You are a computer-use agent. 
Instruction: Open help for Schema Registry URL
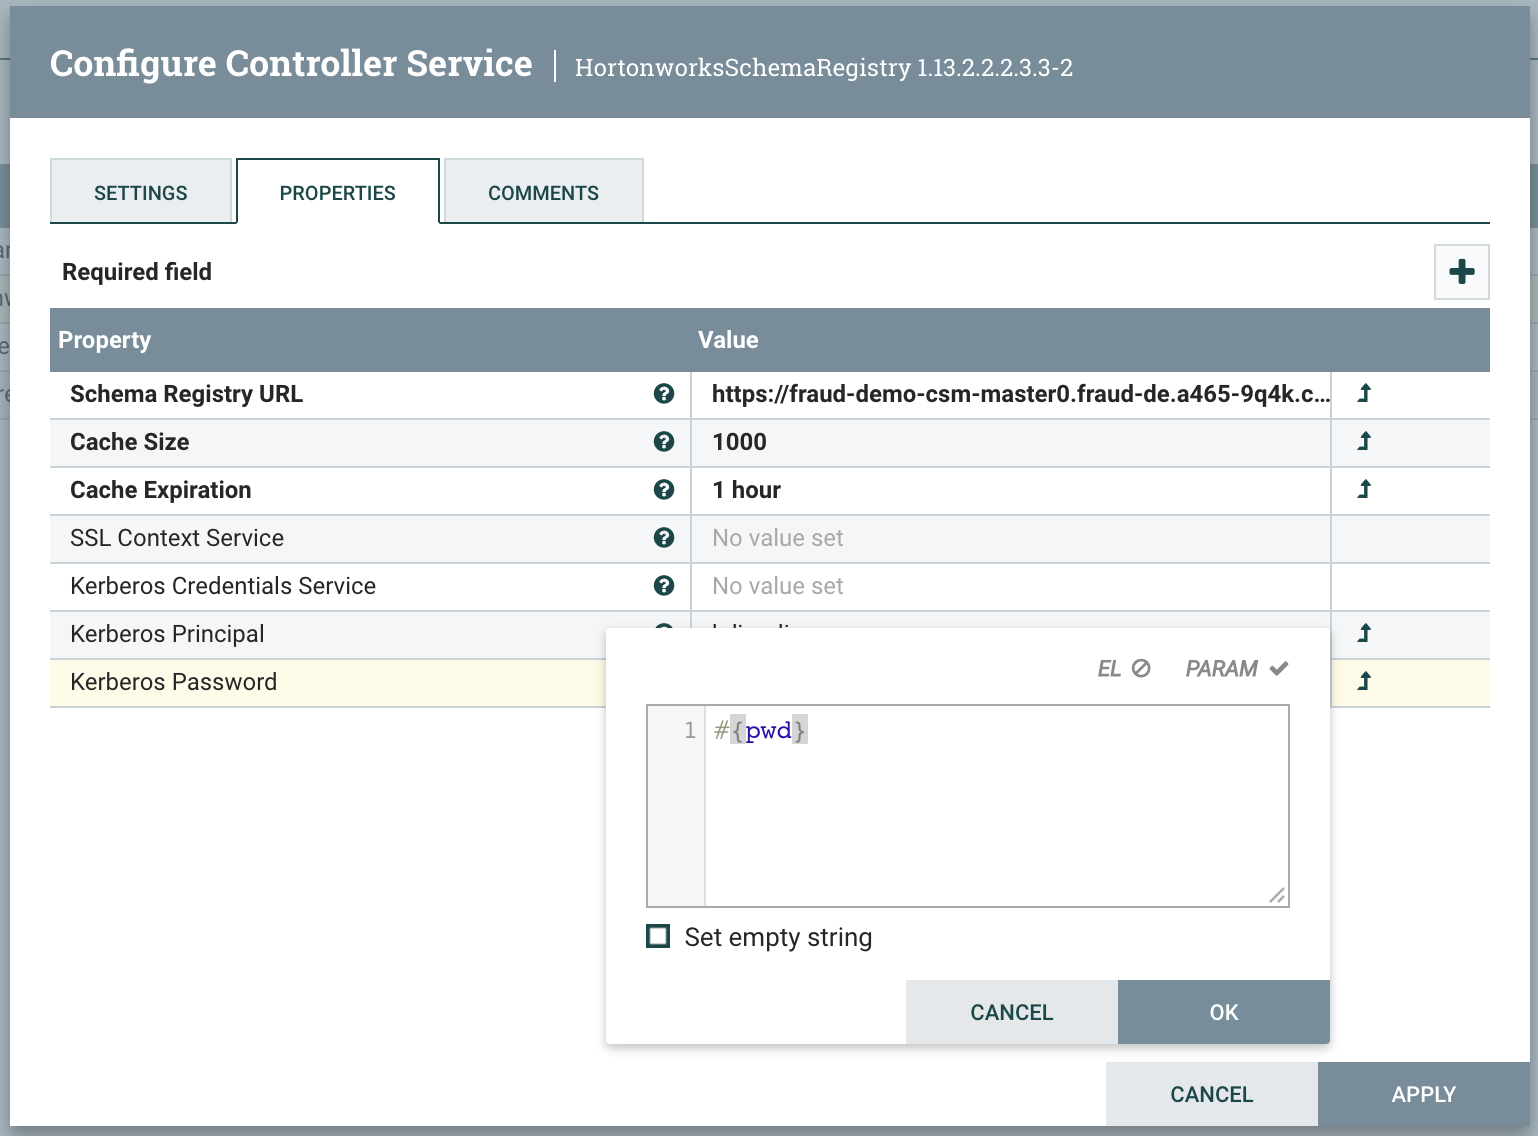[663, 394]
